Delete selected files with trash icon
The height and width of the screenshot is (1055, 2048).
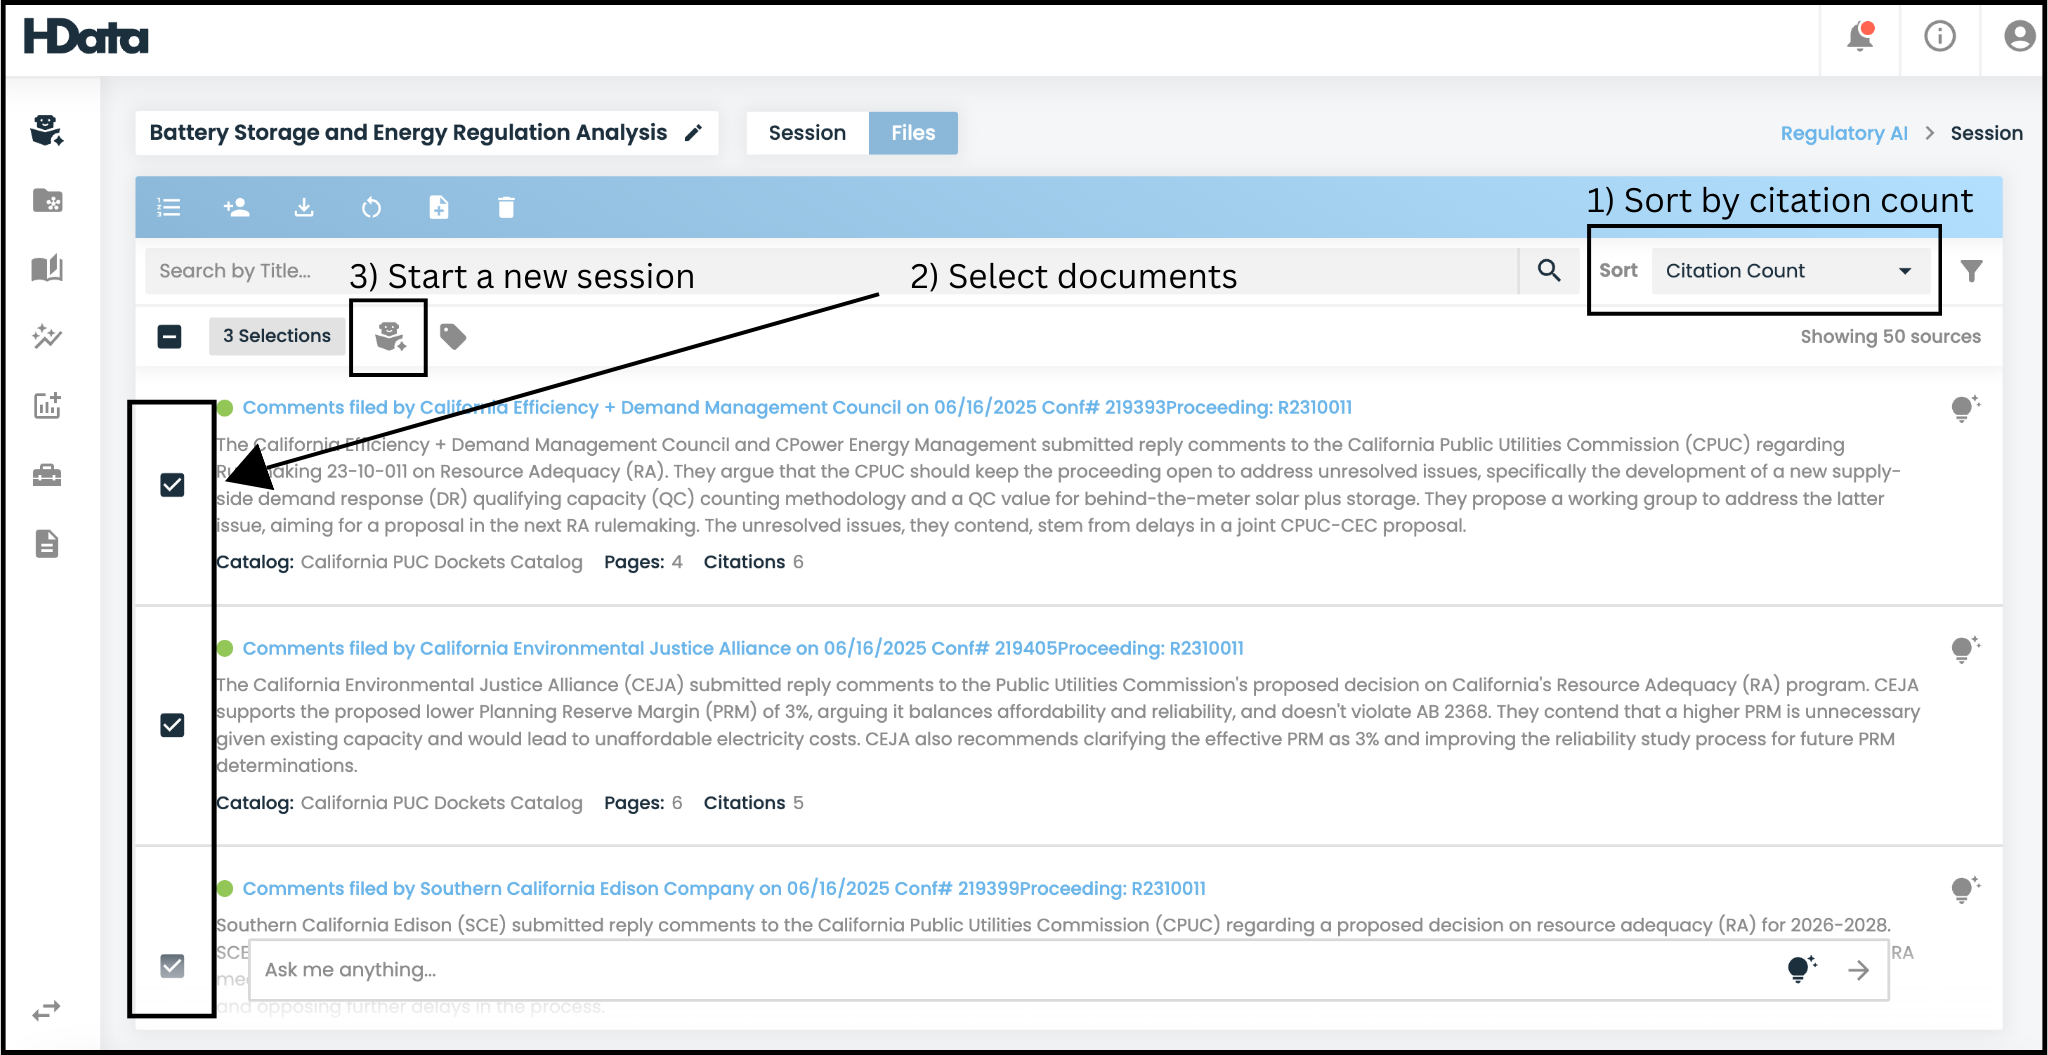[506, 207]
